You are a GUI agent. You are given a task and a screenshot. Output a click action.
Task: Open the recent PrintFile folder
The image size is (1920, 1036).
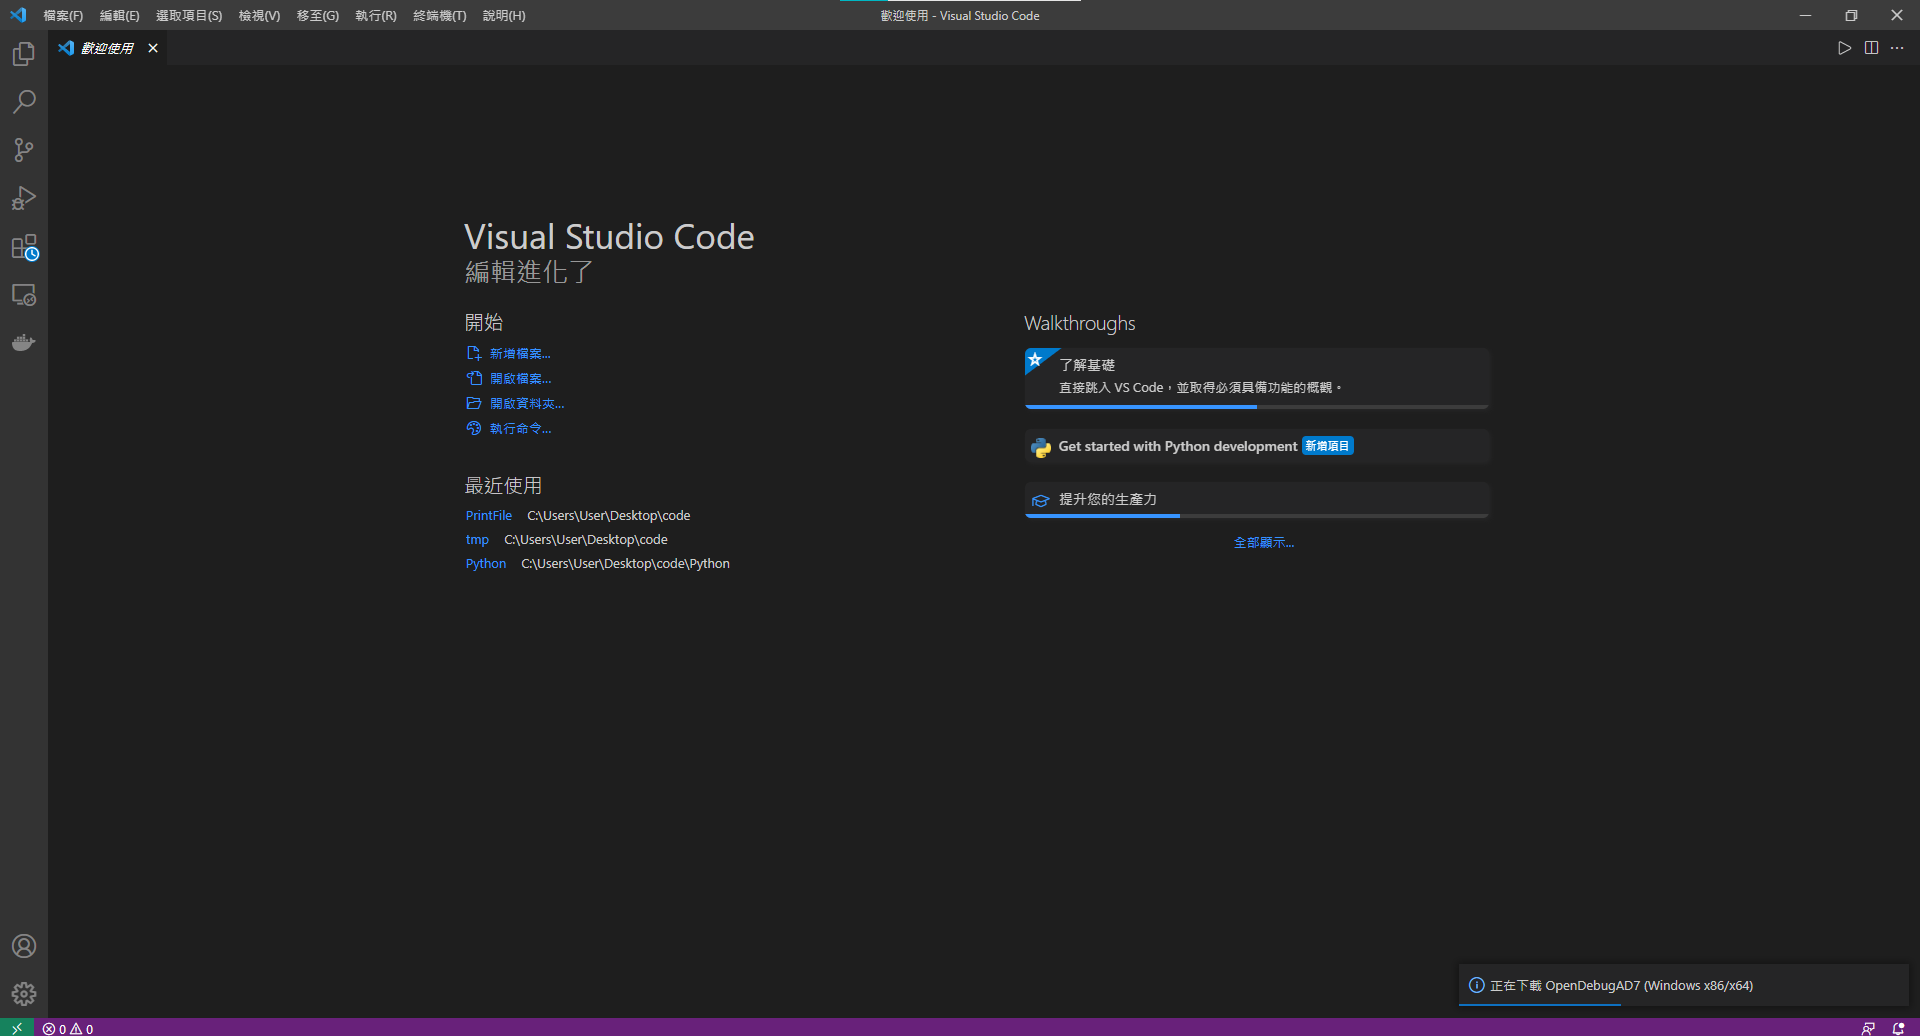(488, 516)
